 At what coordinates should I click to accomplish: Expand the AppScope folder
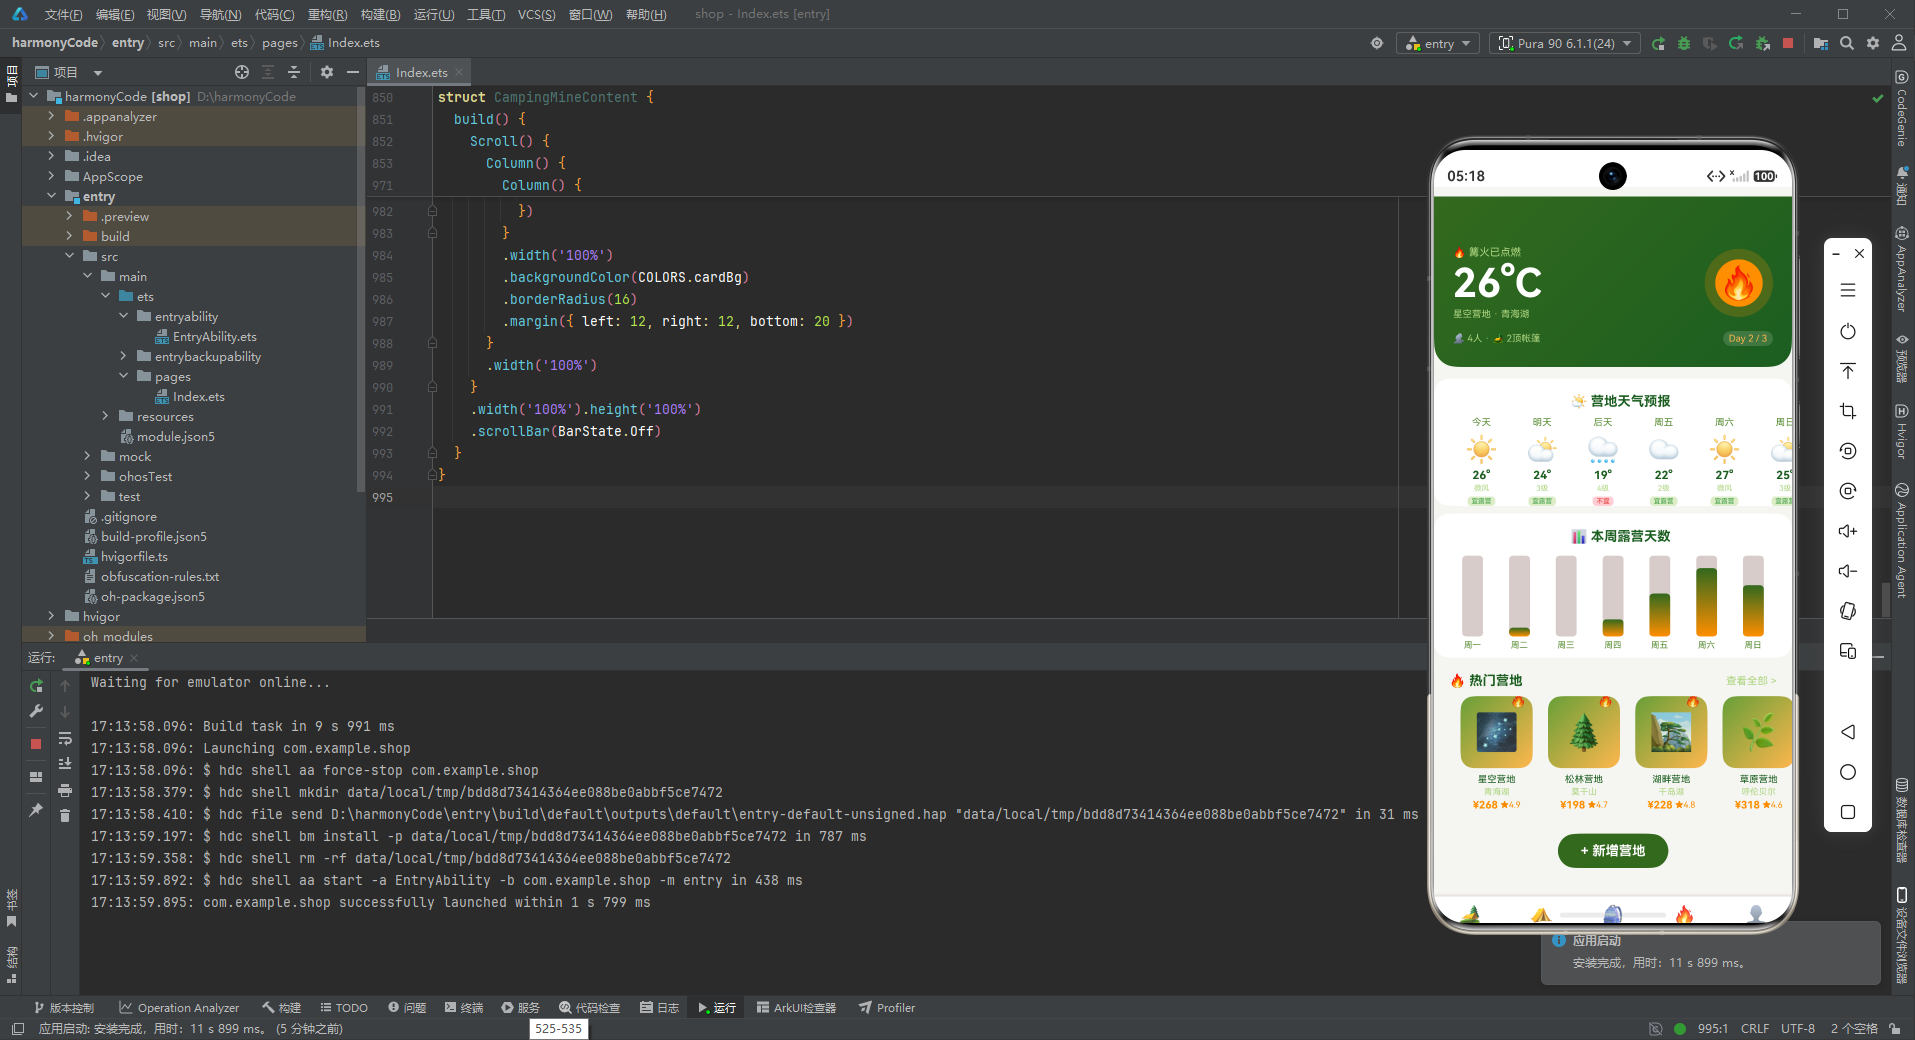(51, 176)
